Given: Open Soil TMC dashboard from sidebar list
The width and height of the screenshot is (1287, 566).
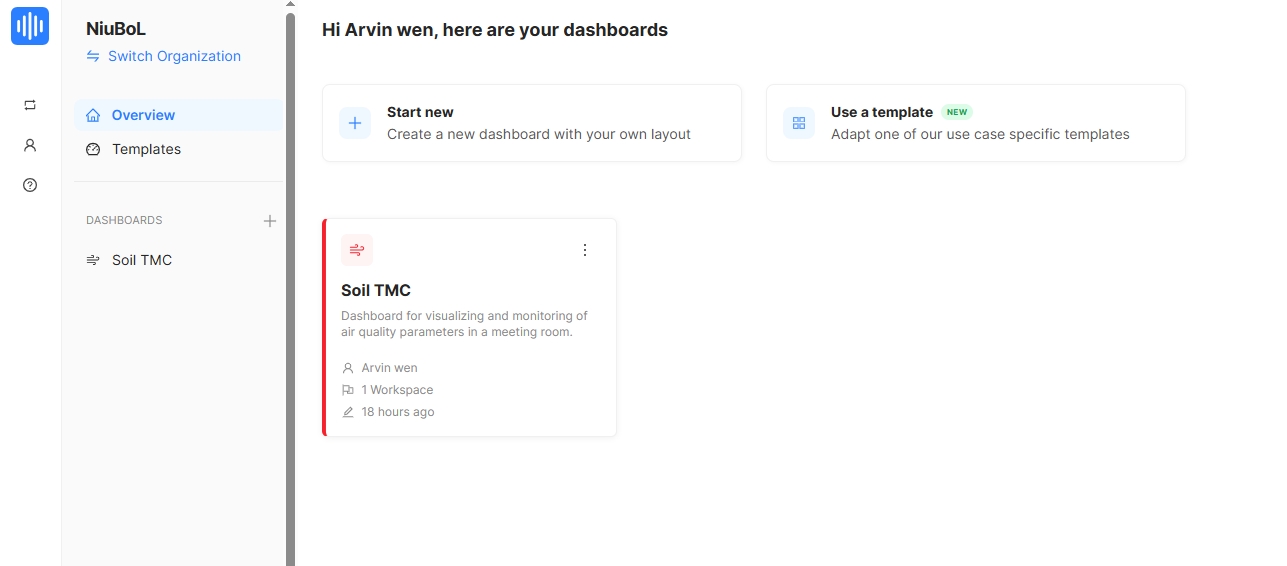Looking at the screenshot, I should pyautogui.click(x=142, y=260).
